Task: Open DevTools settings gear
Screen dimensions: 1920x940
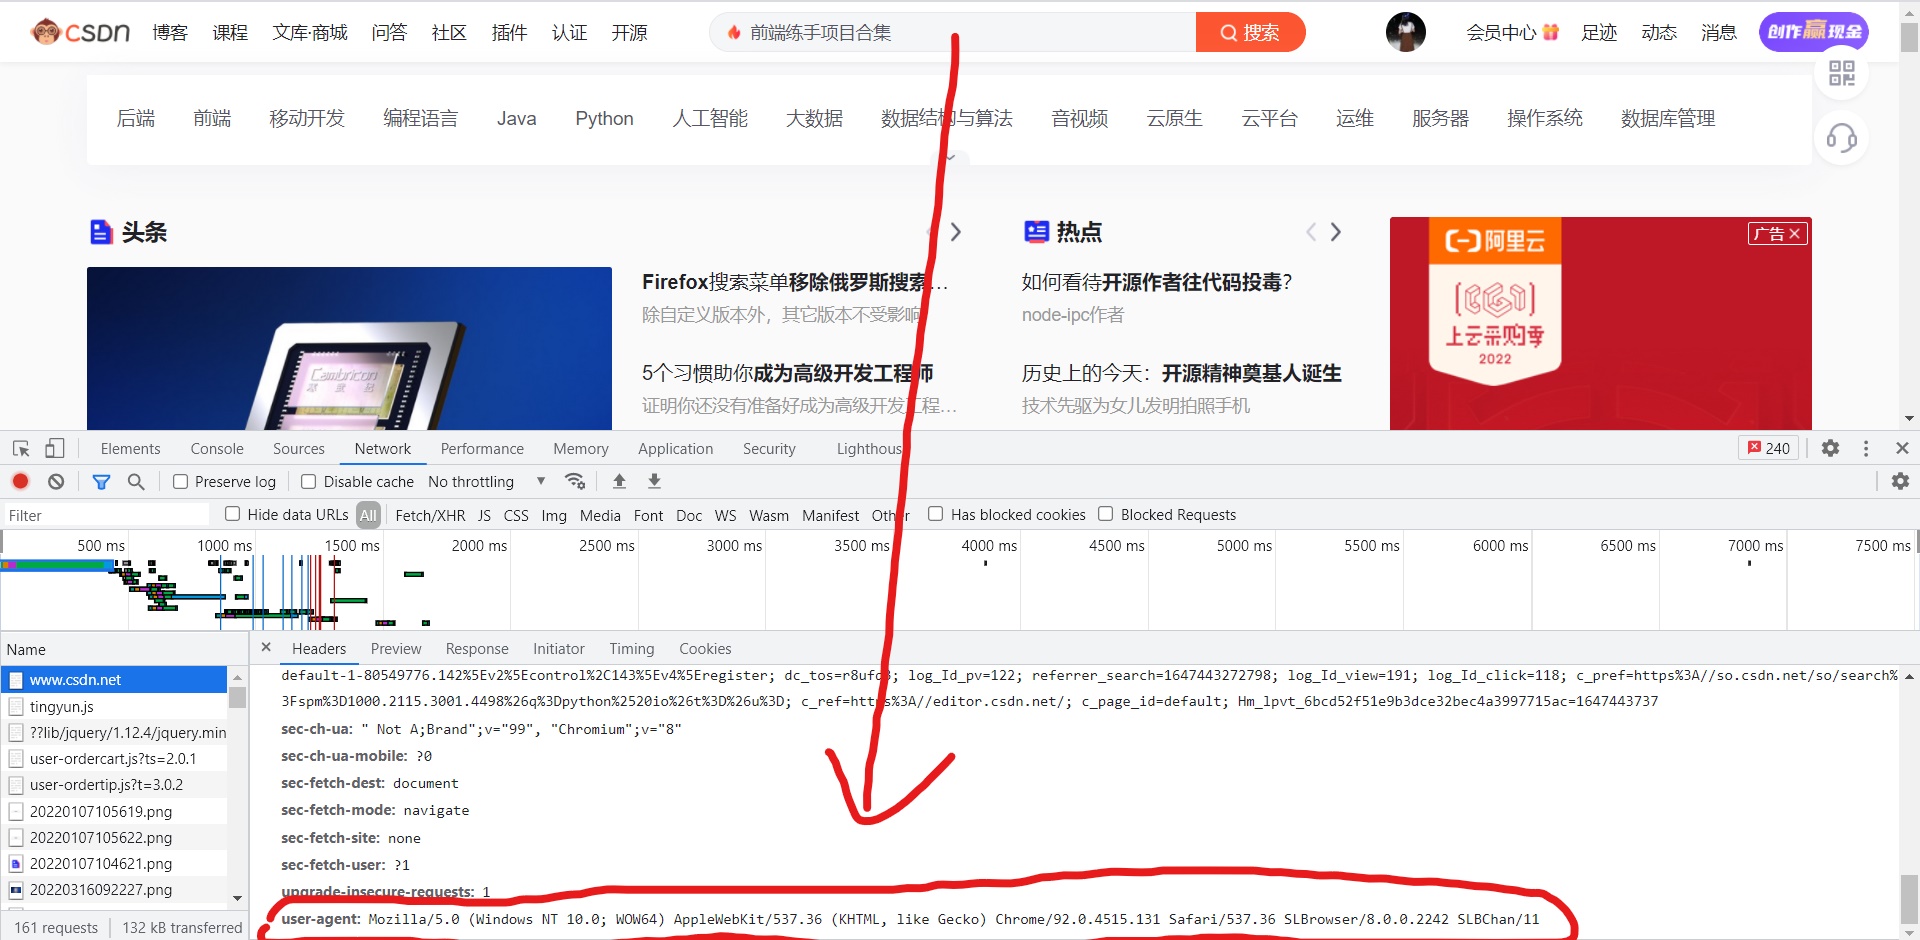Action: 1830,448
